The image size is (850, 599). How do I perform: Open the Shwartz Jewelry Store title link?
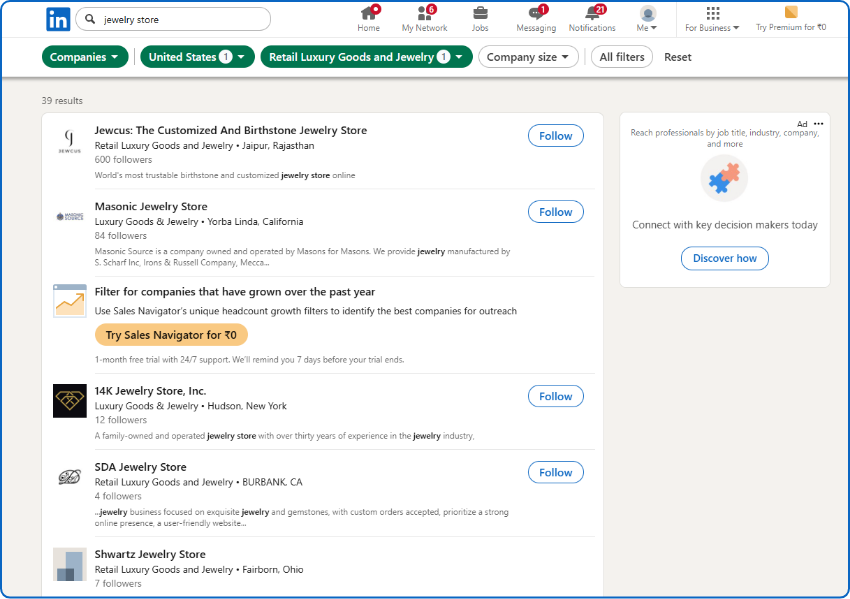[x=150, y=555]
